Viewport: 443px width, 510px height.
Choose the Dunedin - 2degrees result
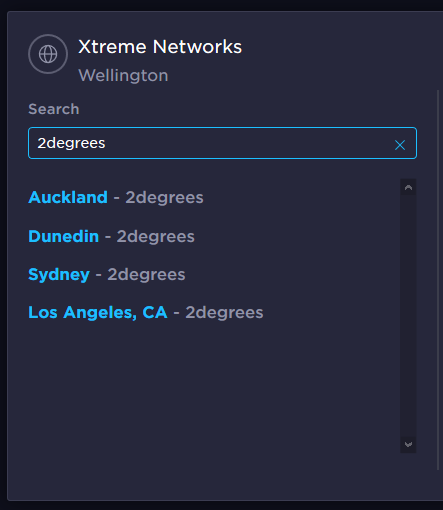pyautogui.click(x=111, y=236)
